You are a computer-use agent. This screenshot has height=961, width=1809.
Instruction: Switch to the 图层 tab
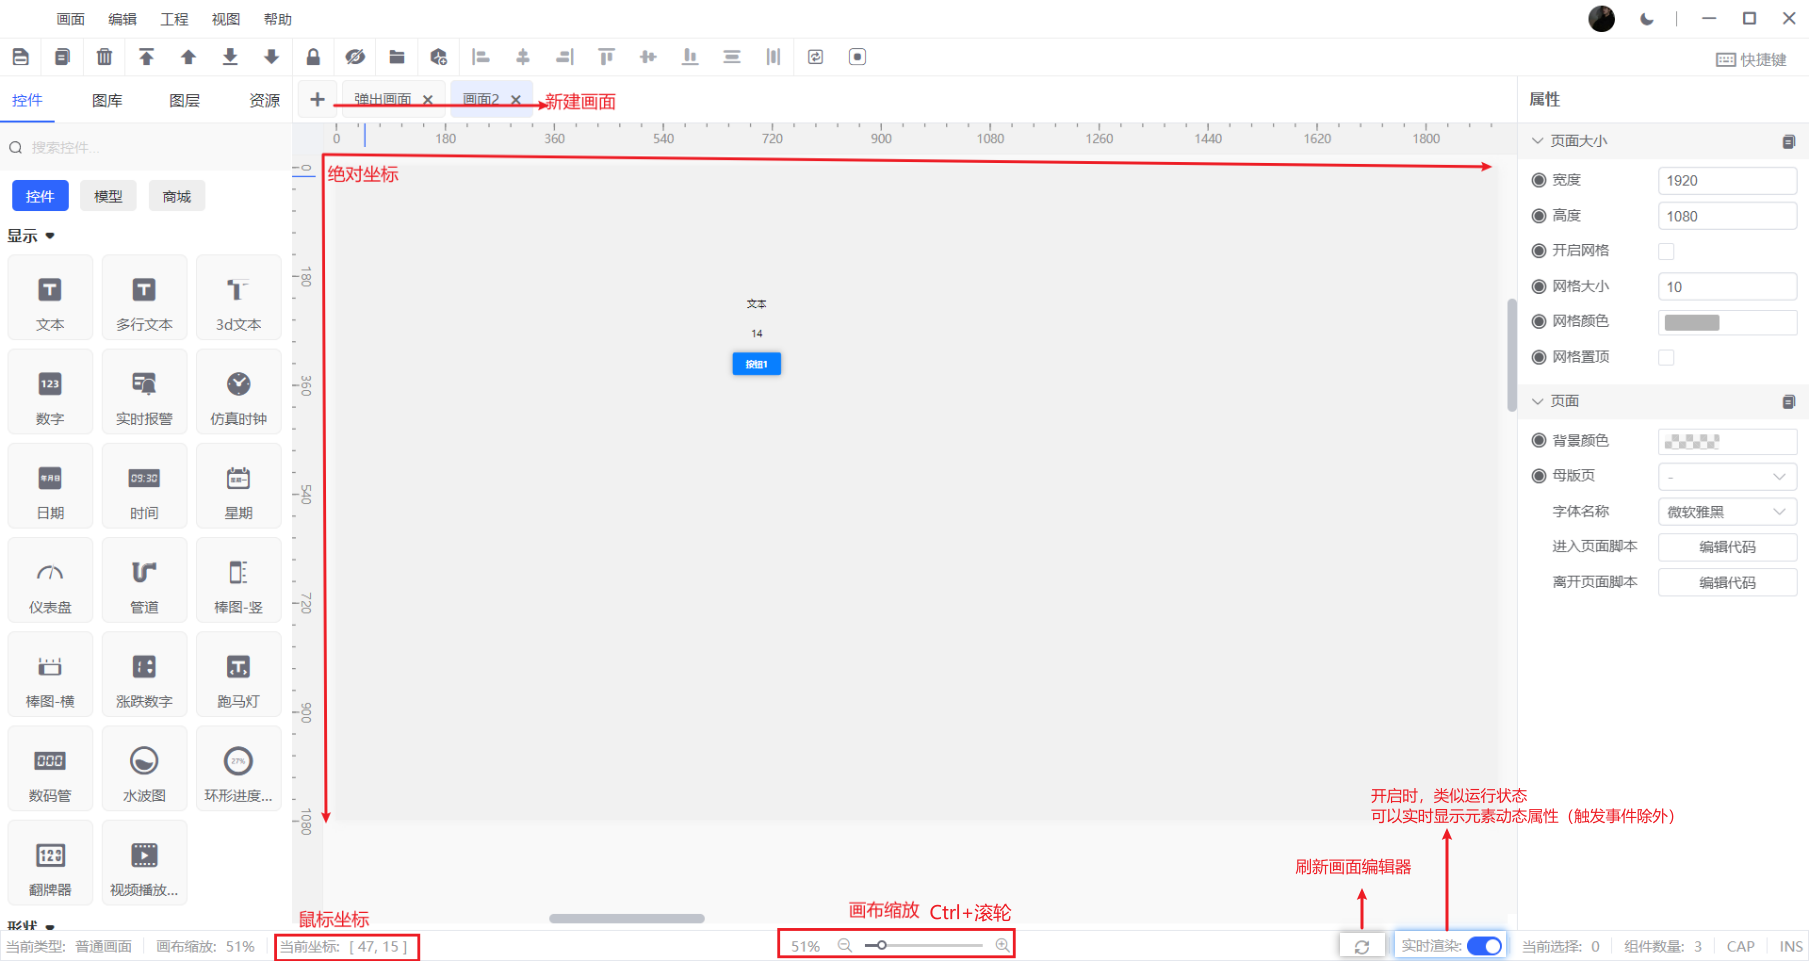click(184, 100)
